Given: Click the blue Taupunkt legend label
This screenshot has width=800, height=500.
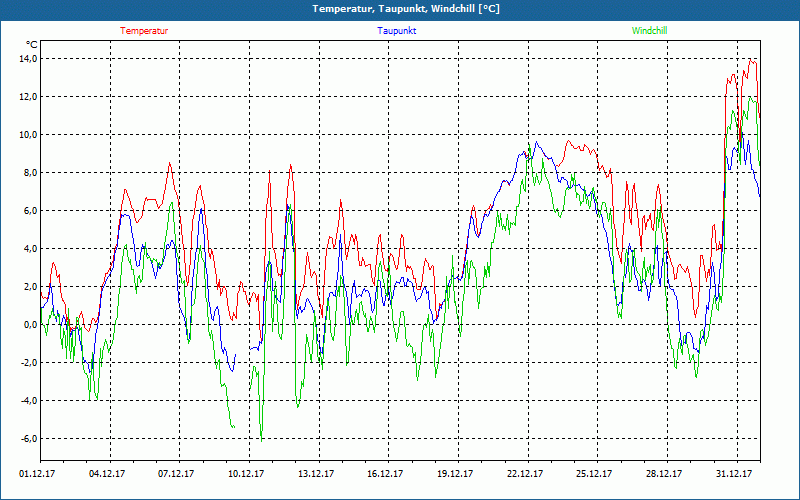Looking at the screenshot, I should click(x=397, y=31).
